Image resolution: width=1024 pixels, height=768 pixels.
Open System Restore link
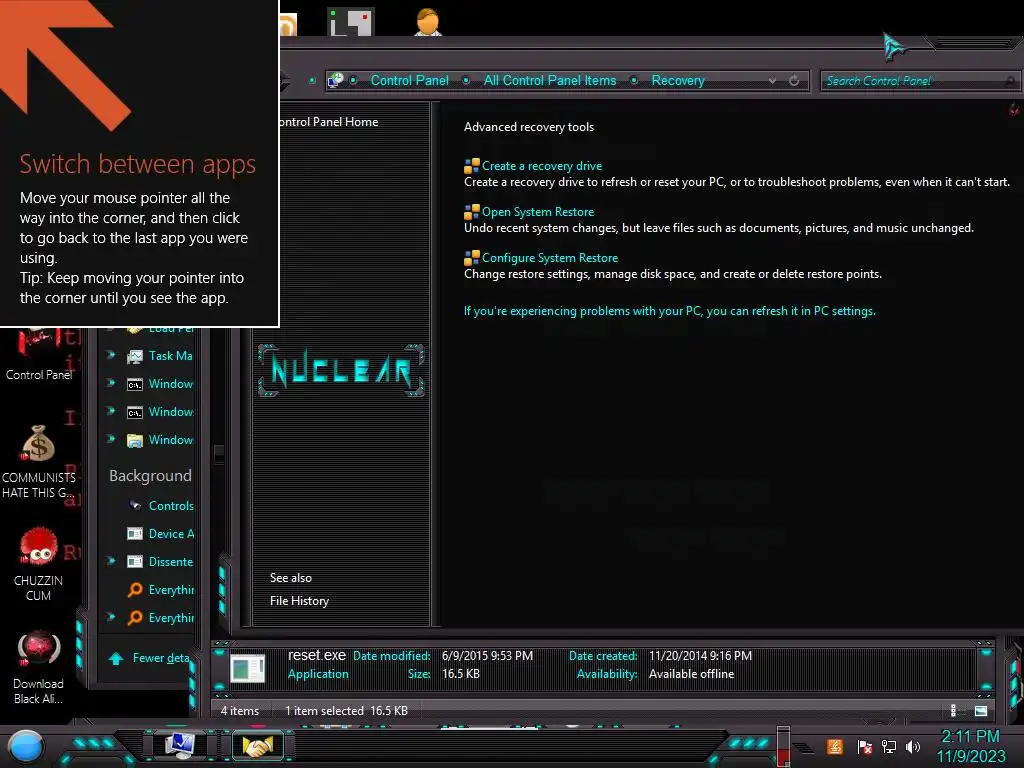tap(538, 212)
